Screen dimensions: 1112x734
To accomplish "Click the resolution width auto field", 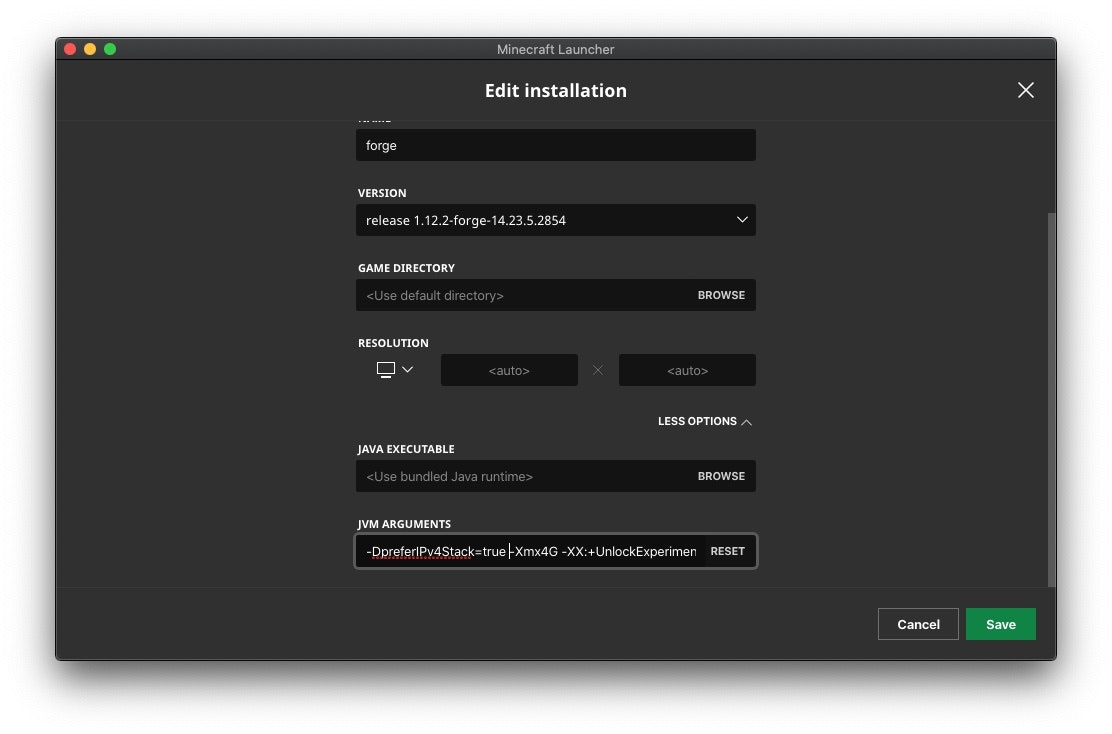I will tap(509, 370).
